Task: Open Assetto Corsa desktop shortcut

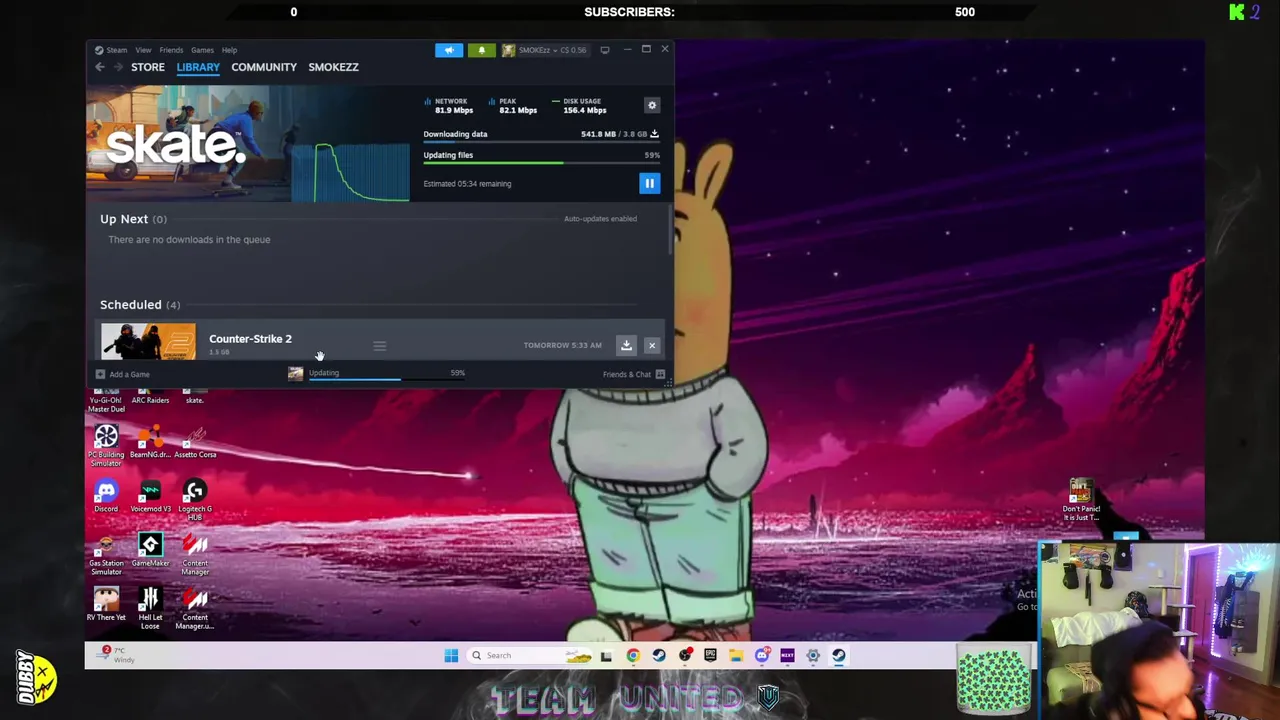Action: (195, 441)
